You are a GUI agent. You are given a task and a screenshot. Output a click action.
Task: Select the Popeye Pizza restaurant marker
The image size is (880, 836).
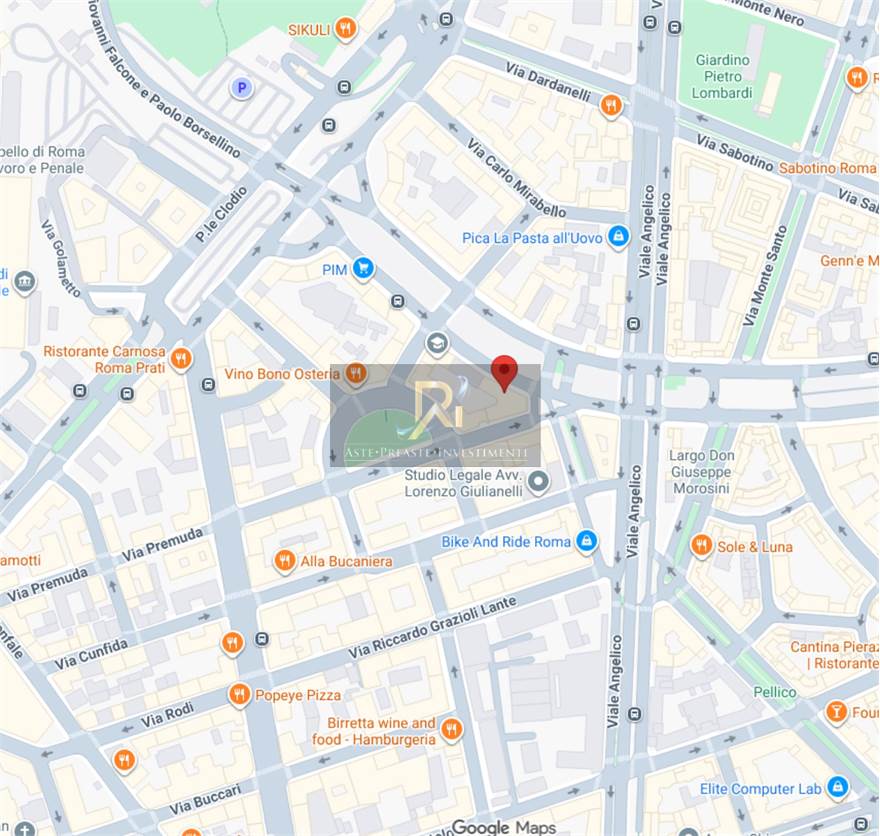239,695
